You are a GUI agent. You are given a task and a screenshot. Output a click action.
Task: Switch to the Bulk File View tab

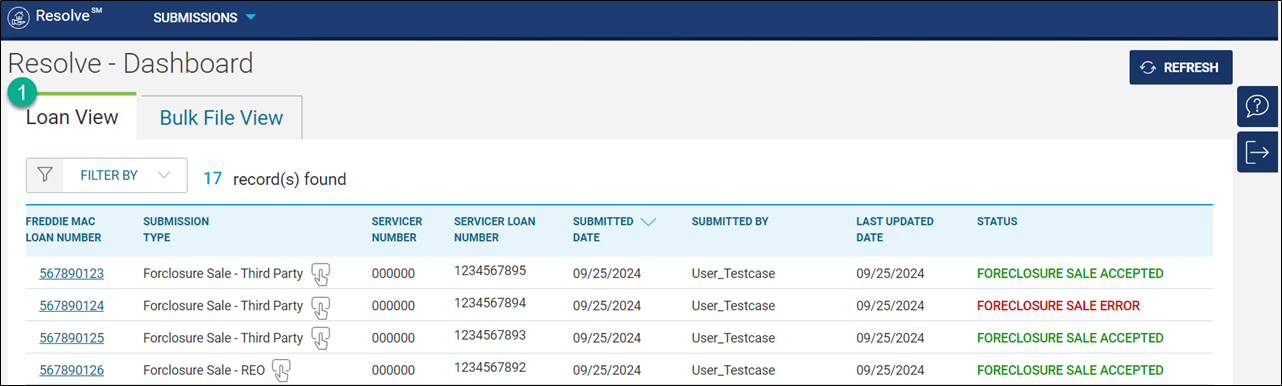point(221,118)
